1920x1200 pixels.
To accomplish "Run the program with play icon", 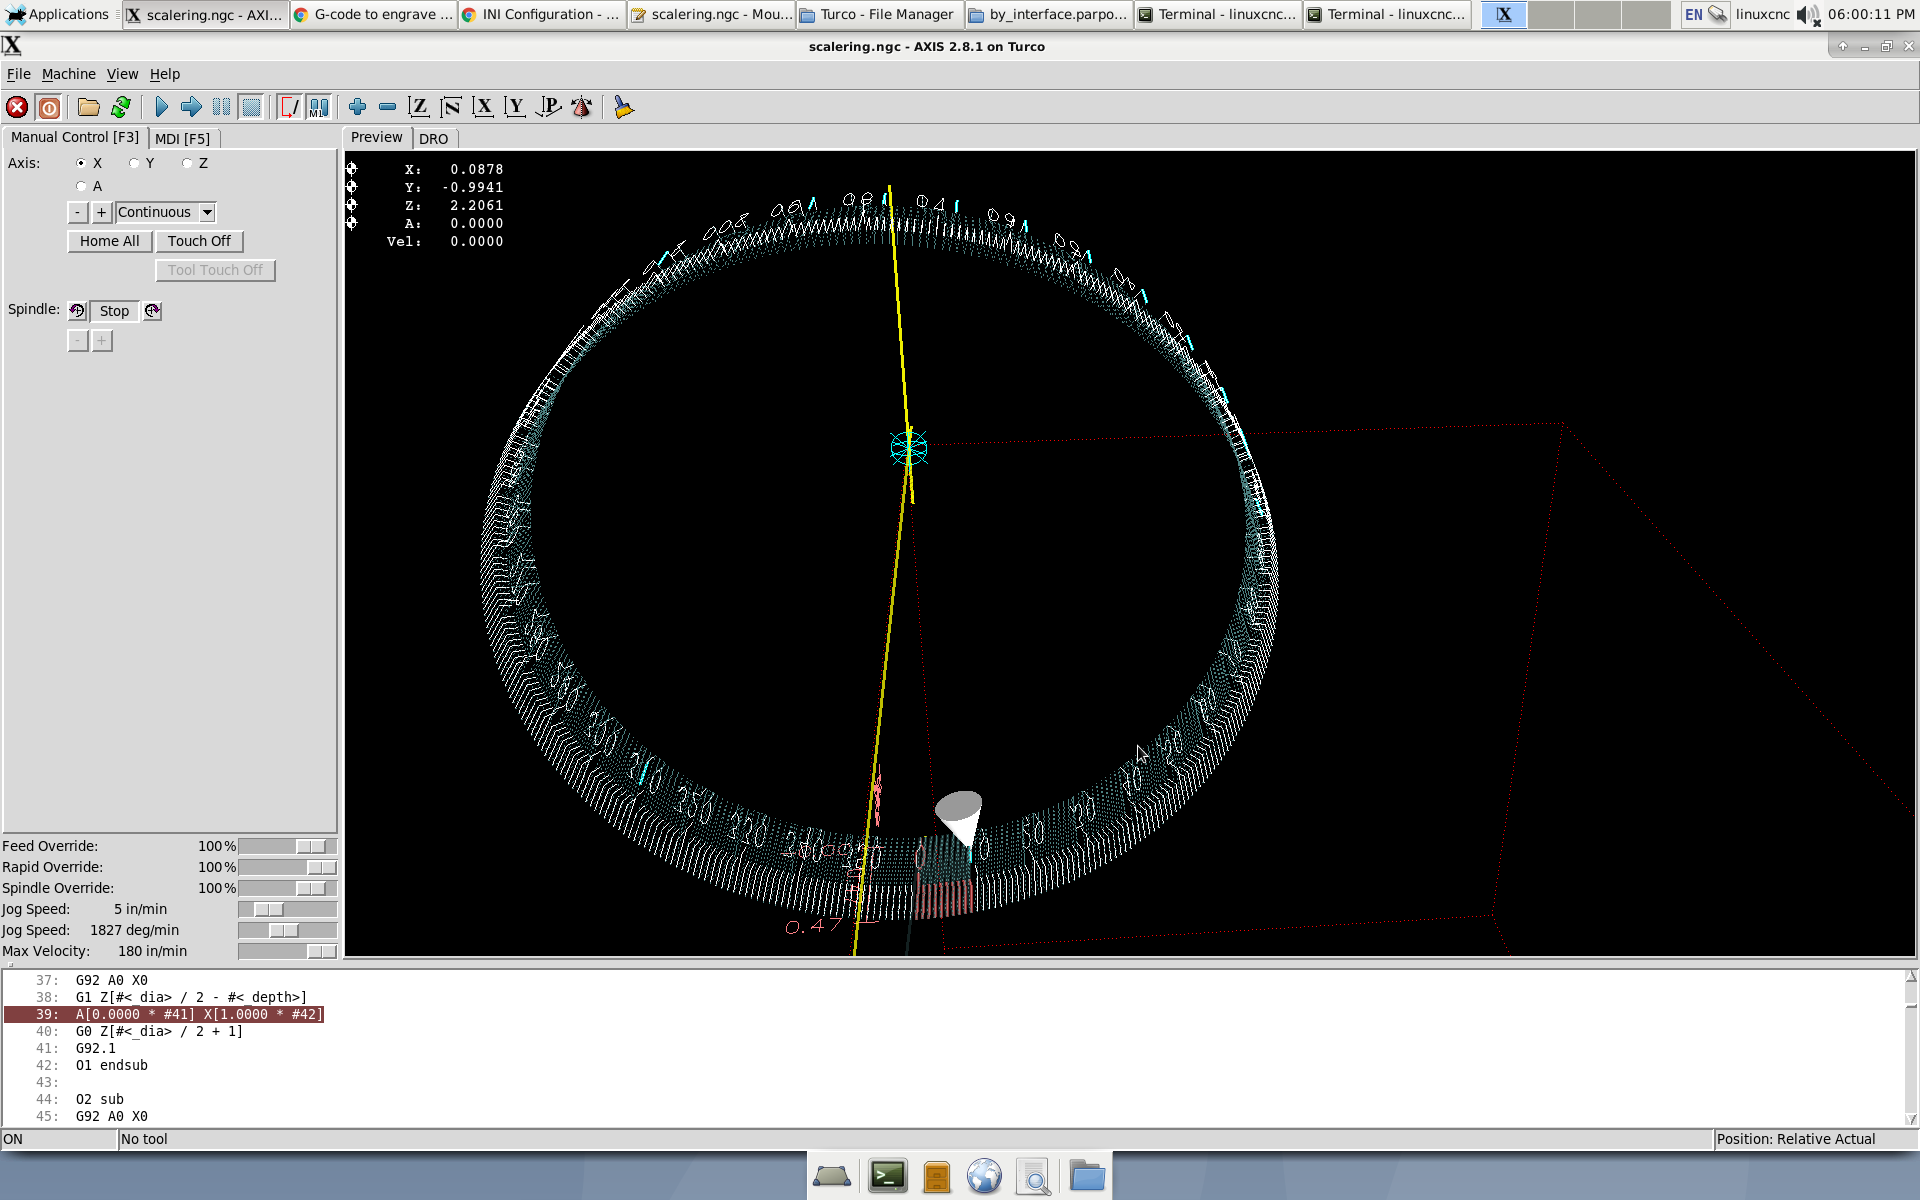I will [x=161, y=107].
